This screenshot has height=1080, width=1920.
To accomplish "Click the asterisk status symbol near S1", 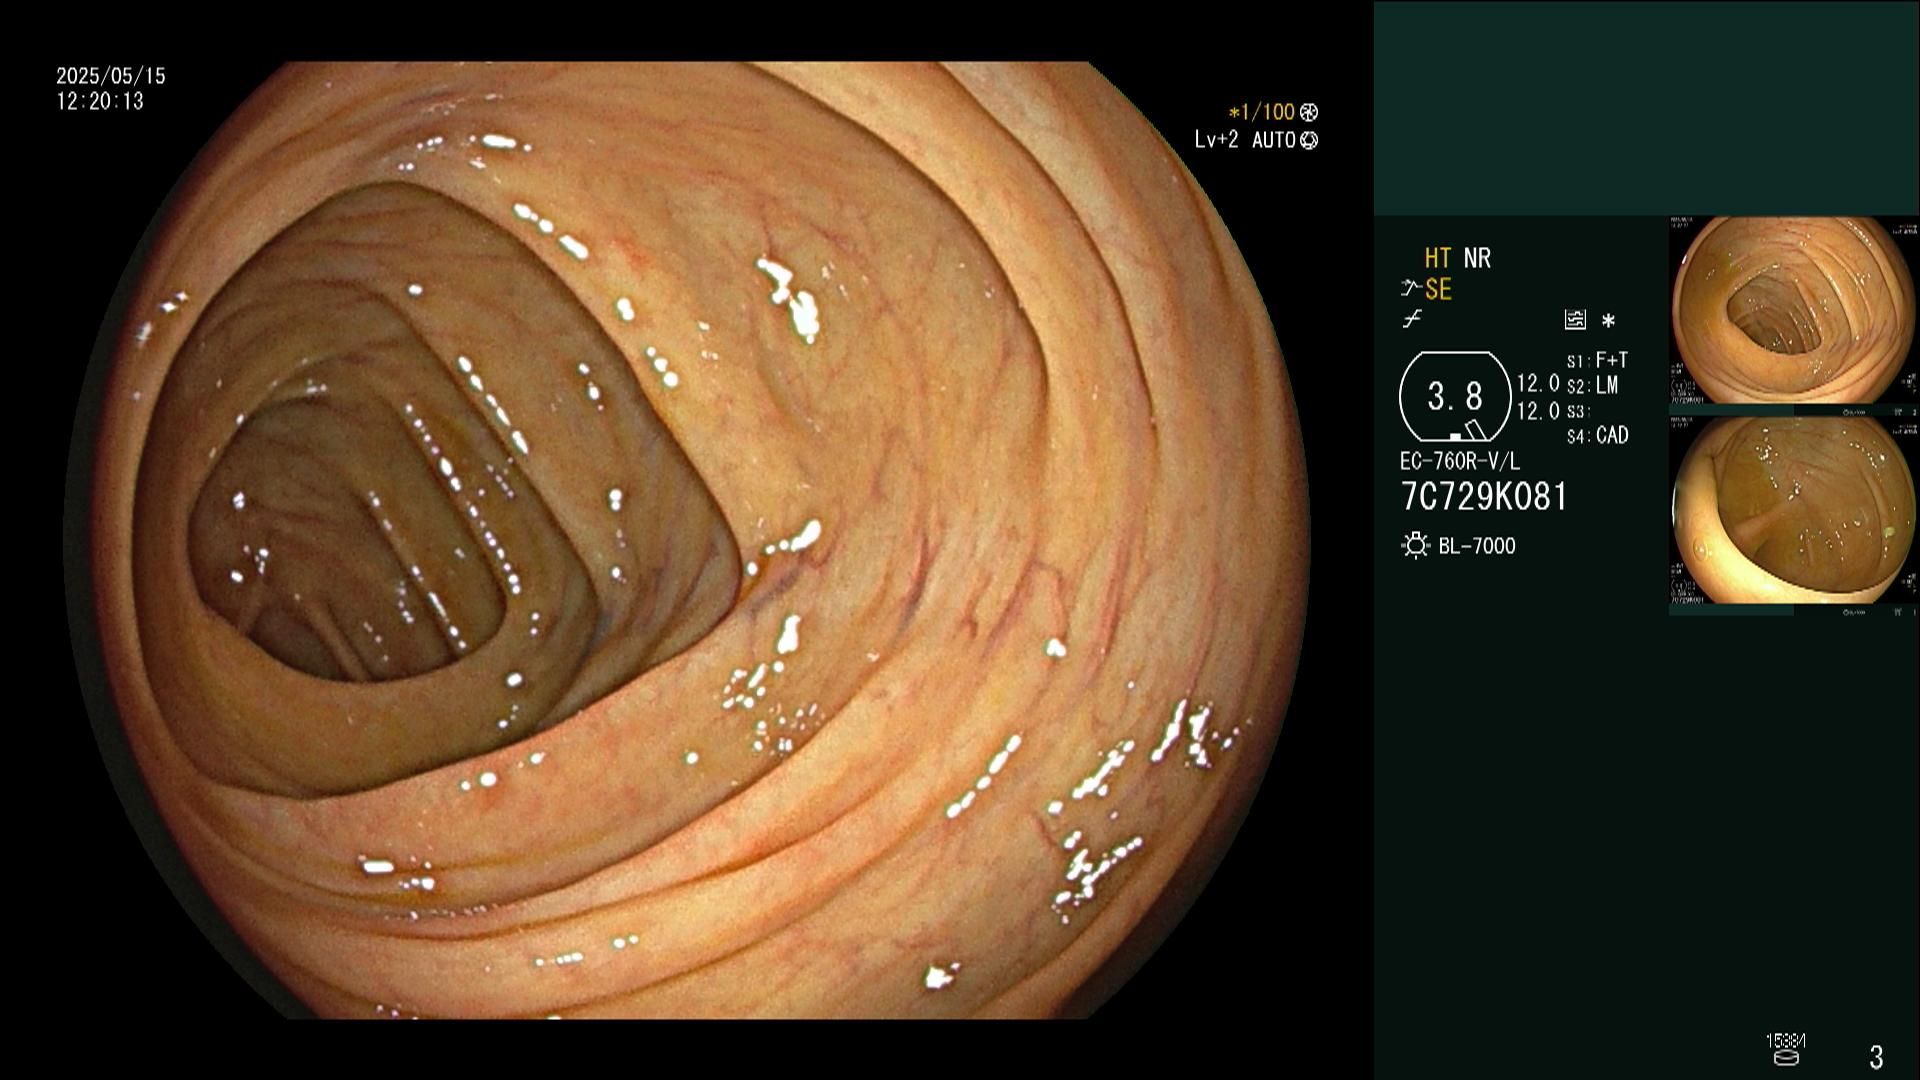I will click(x=1608, y=320).
